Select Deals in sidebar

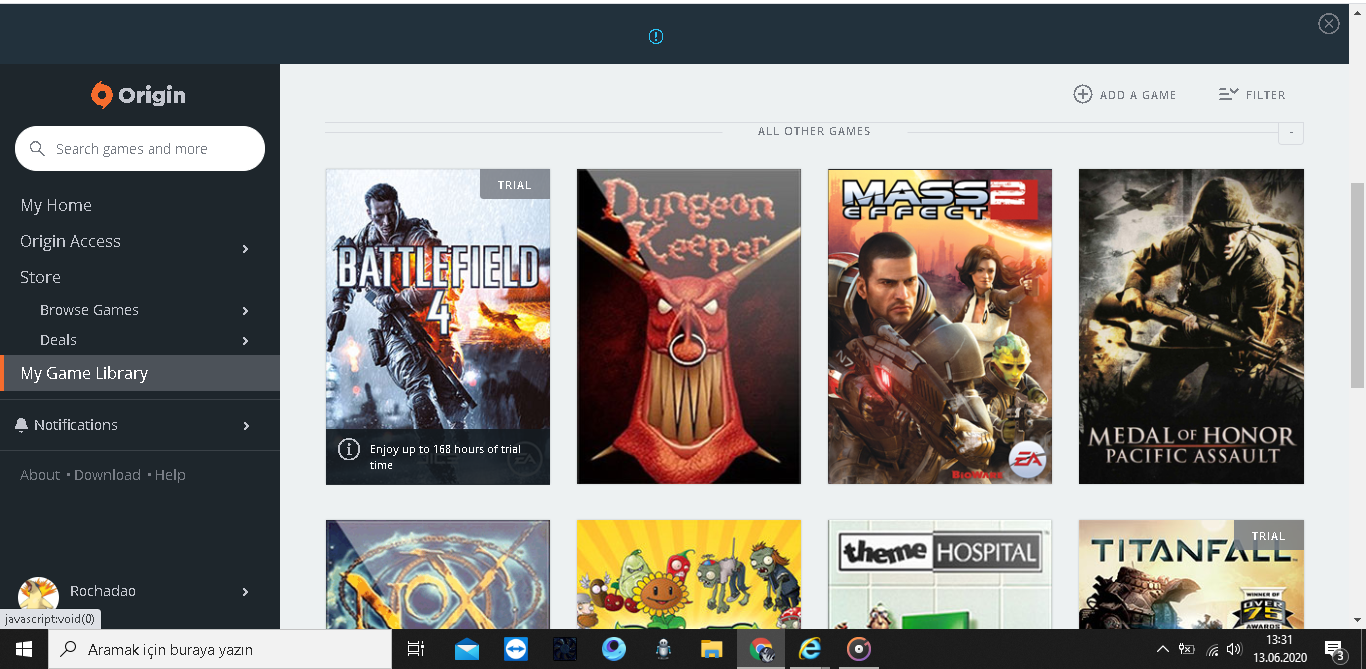(x=58, y=340)
